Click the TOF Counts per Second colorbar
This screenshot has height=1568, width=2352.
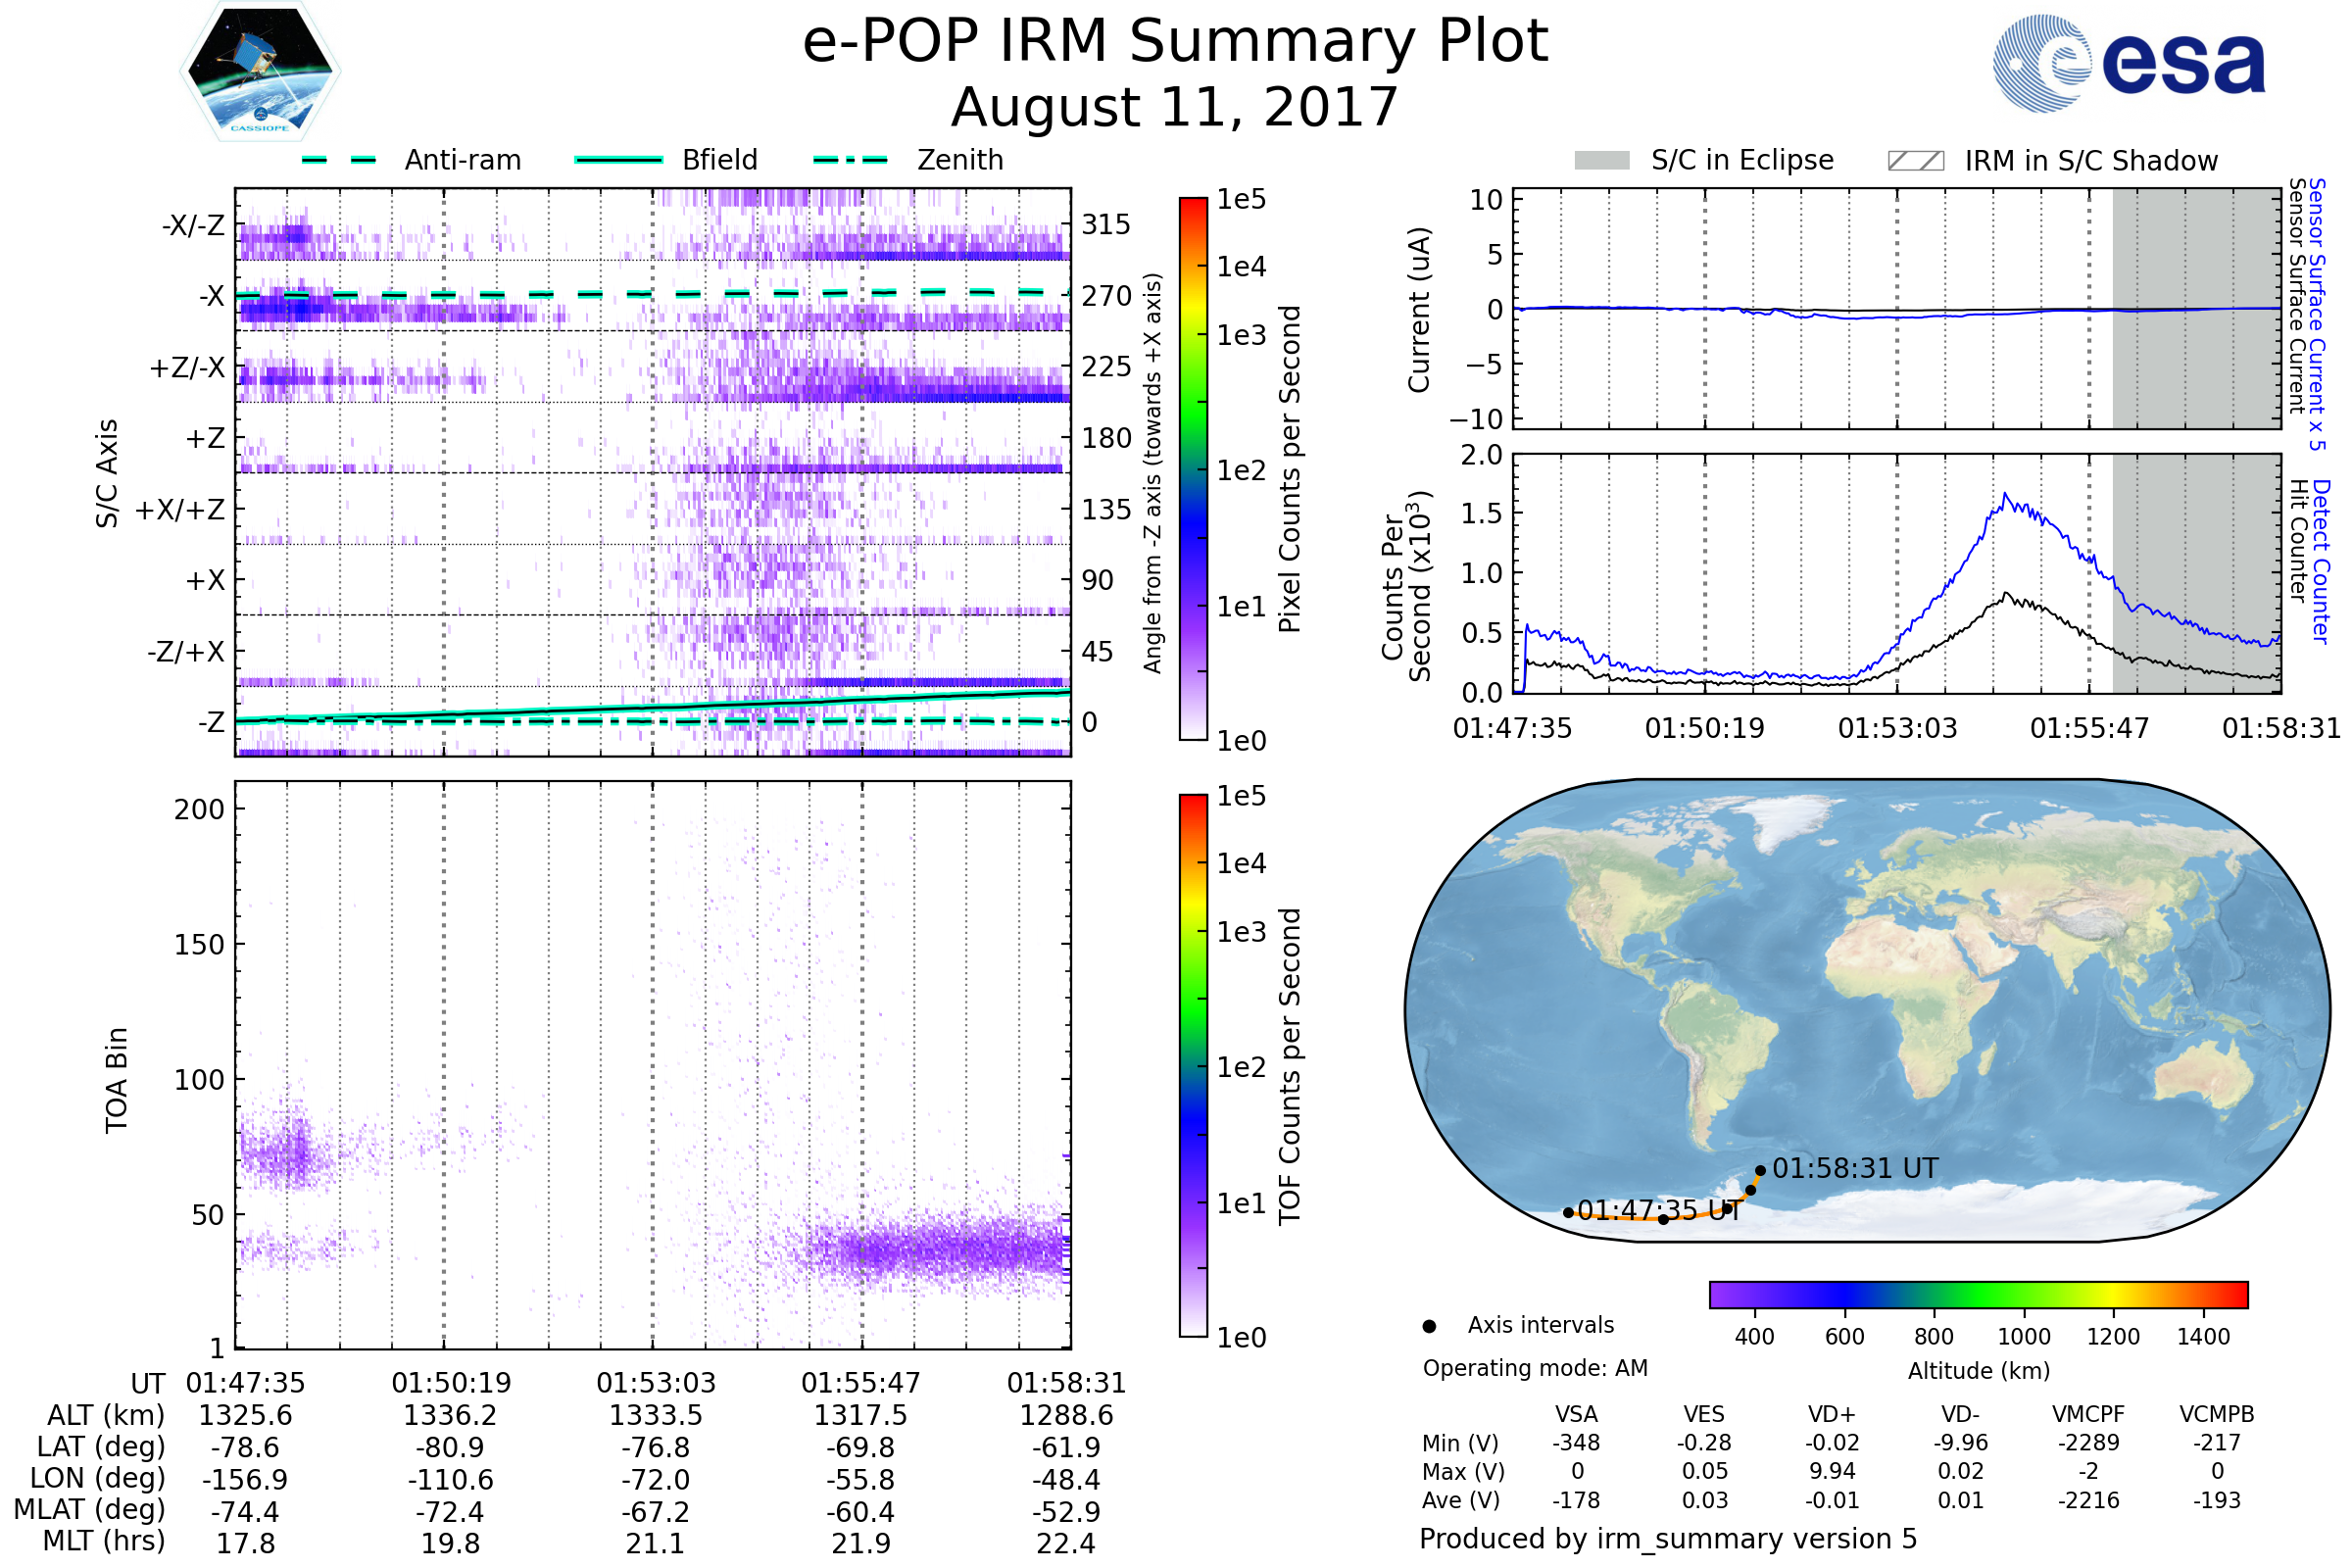(x=1193, y=1065)
